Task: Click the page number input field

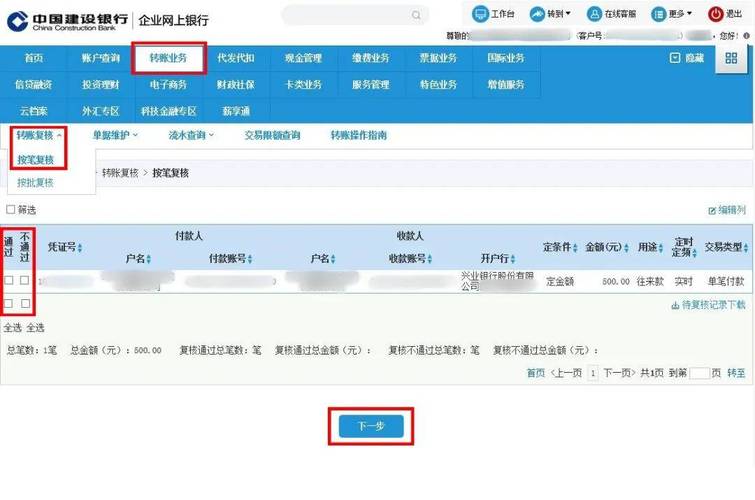Action: pyautogui.click(x=699, y=373)
